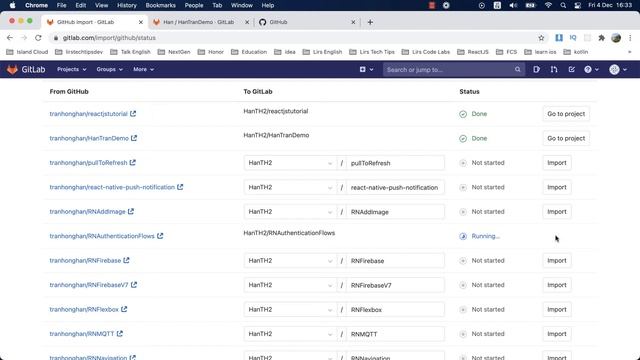This screenshot has height=360, width=640.
Task: Click the project name field containing RNFirebaseV7
Action: pyautogui.click(x=396, y=285)
